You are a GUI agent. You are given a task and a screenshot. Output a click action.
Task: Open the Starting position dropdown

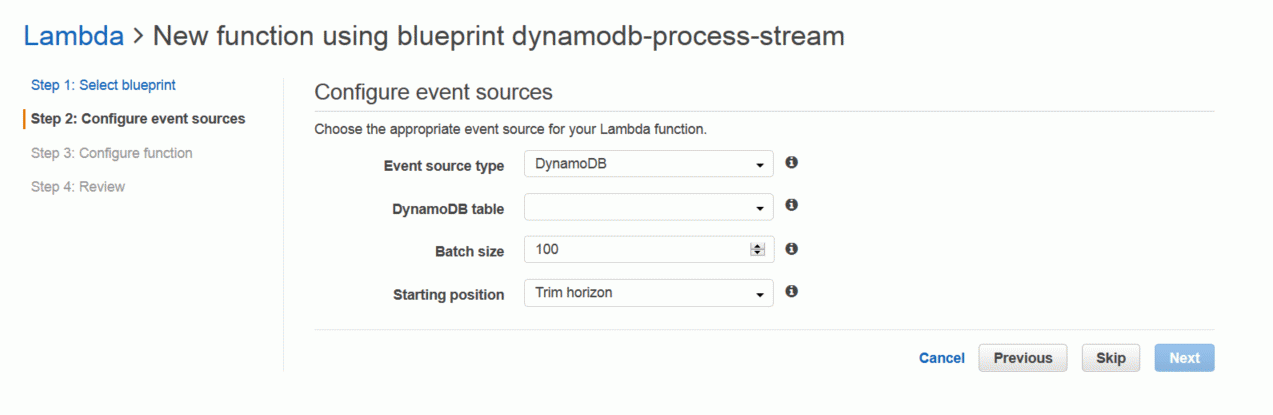[648, 293]
